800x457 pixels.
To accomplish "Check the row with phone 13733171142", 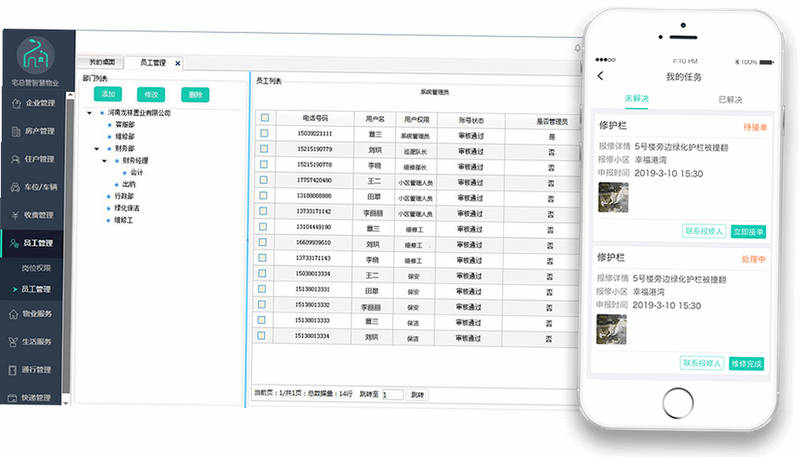I will pos(263,211).
